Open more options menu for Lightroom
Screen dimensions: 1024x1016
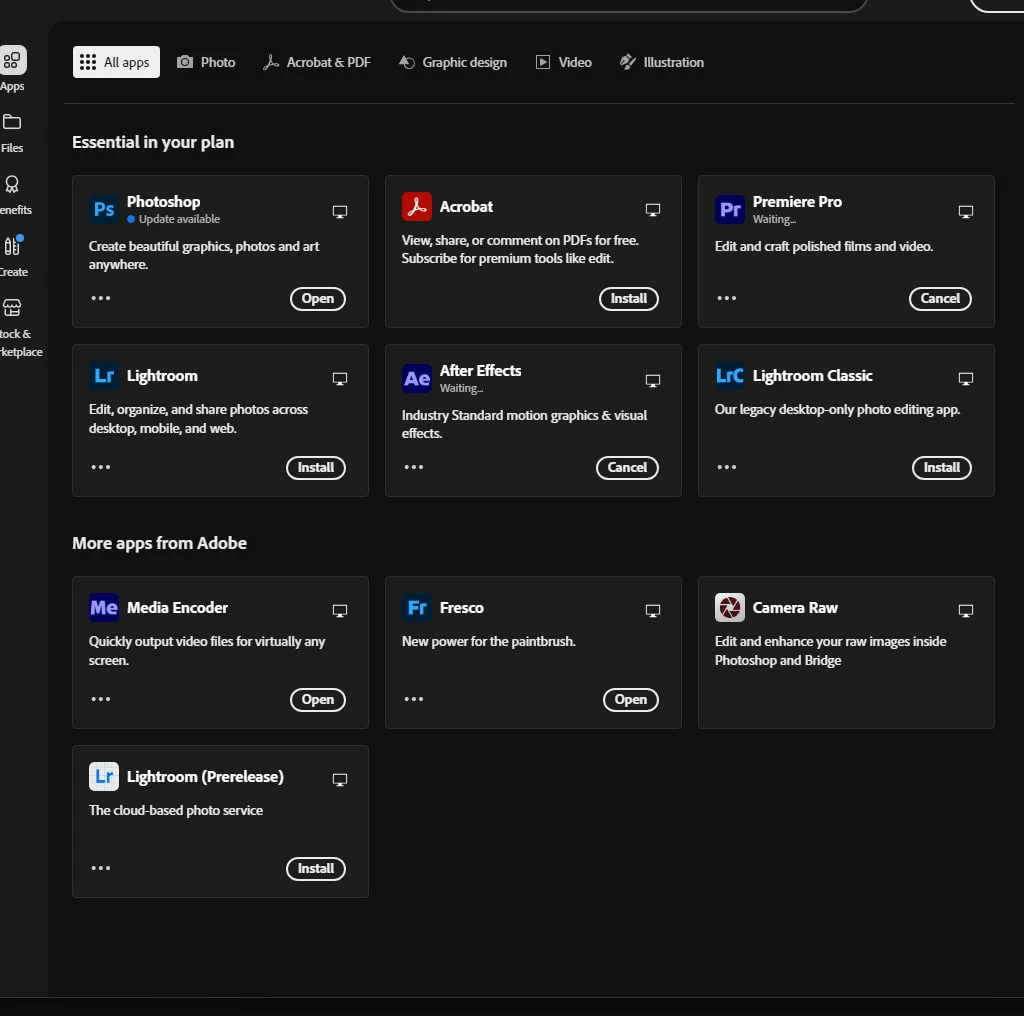[101, 468]
